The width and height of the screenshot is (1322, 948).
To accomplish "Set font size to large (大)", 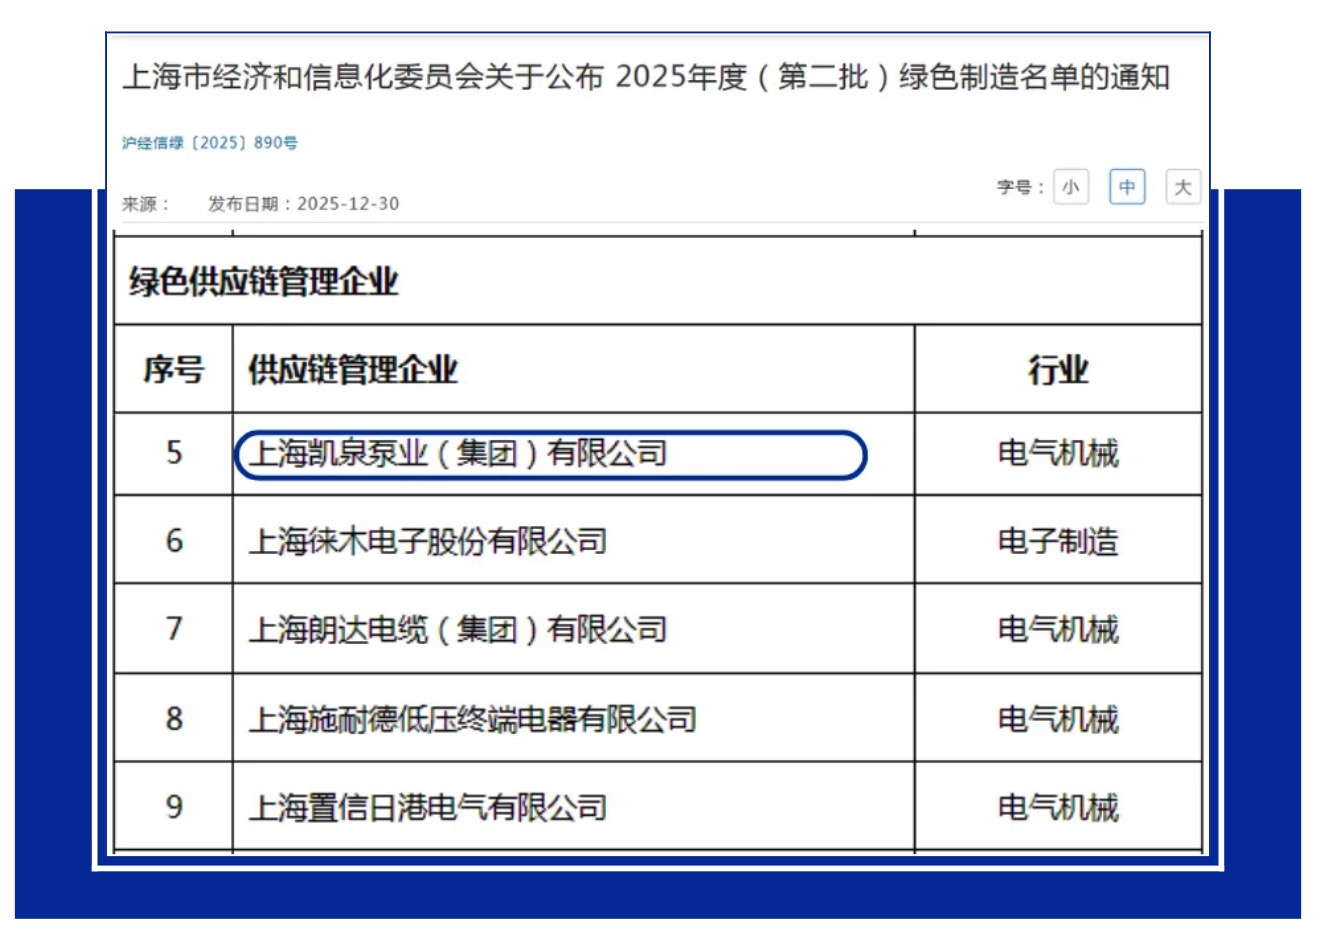I will tap(1182, 187).
